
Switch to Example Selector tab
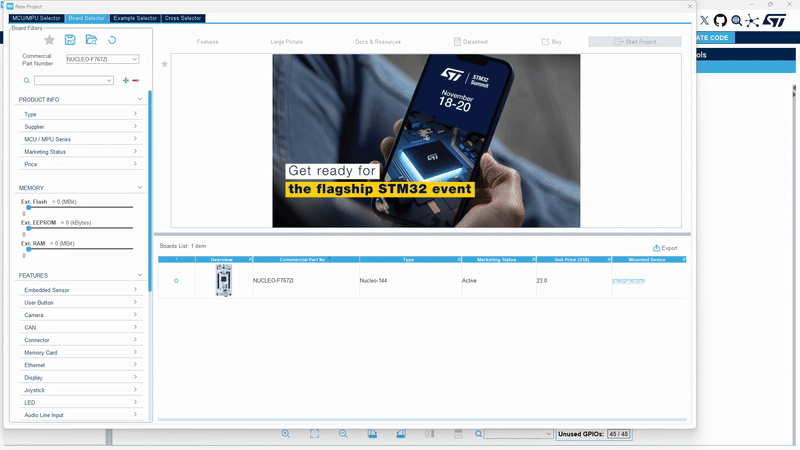(x=135, y=18)
